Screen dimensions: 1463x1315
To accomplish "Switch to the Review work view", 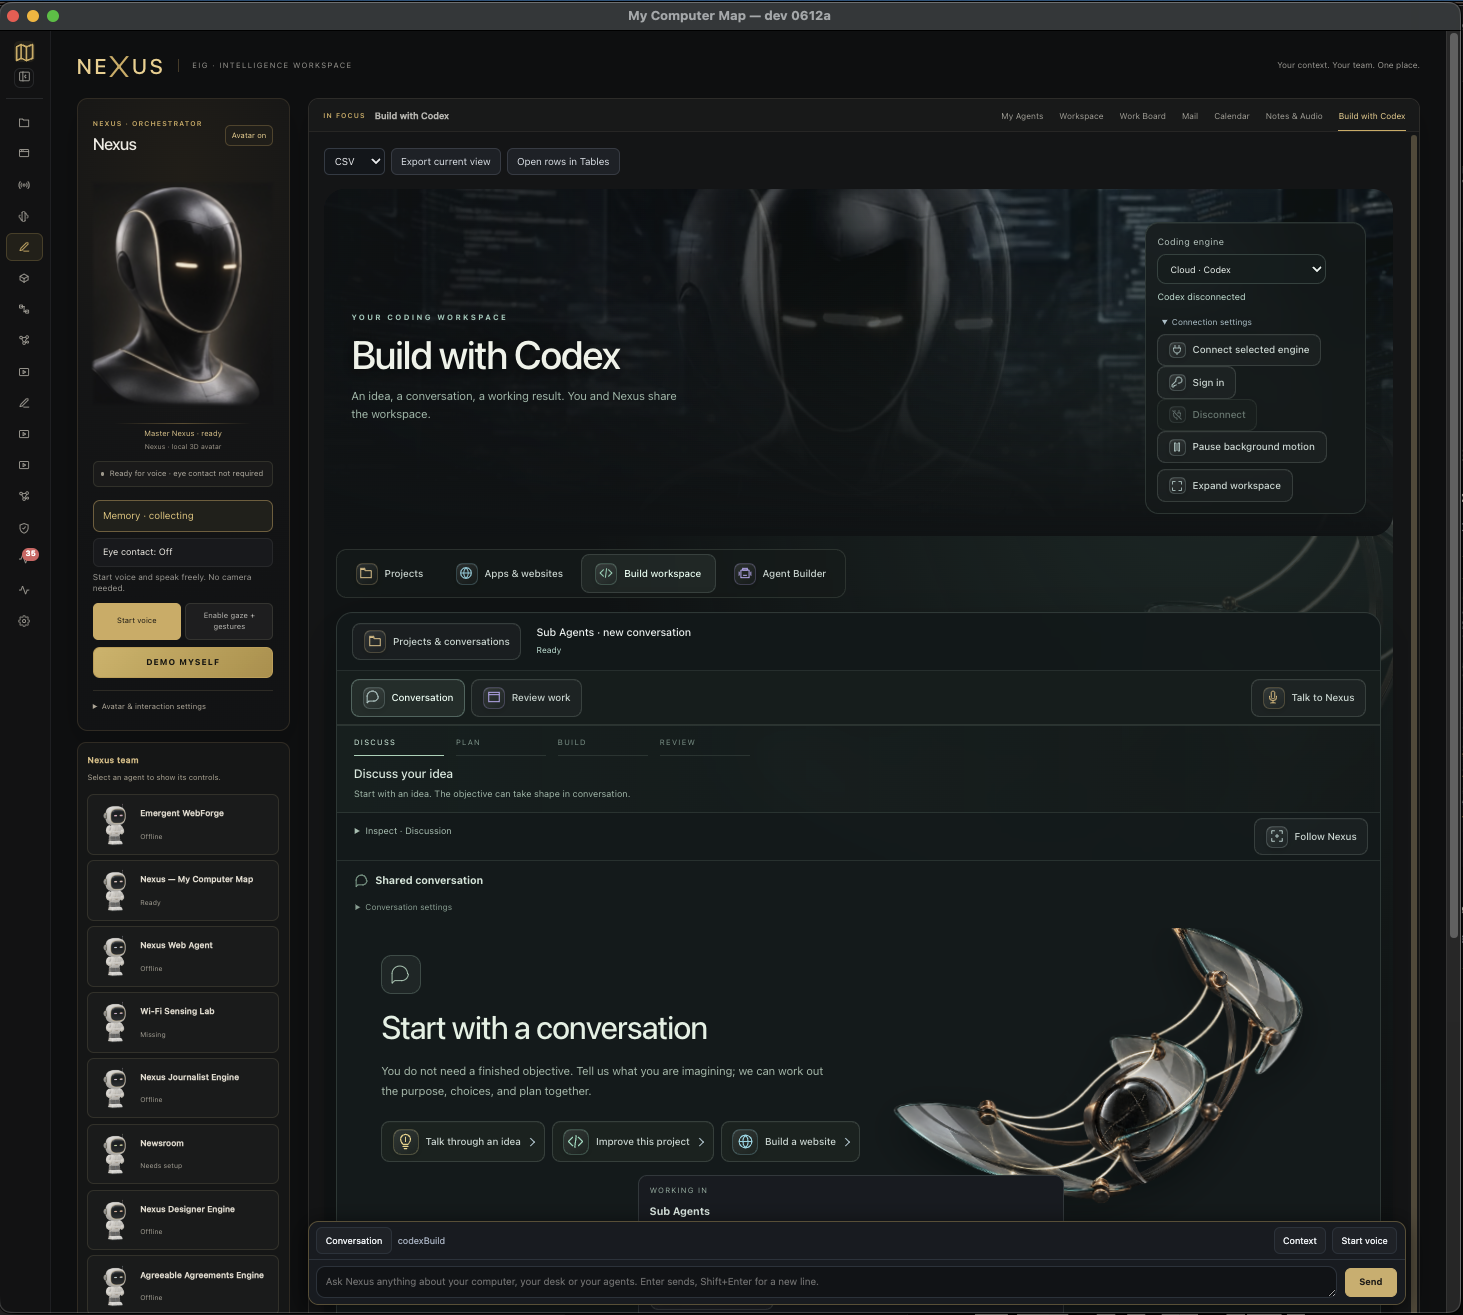I will click(x=526, y=698).
